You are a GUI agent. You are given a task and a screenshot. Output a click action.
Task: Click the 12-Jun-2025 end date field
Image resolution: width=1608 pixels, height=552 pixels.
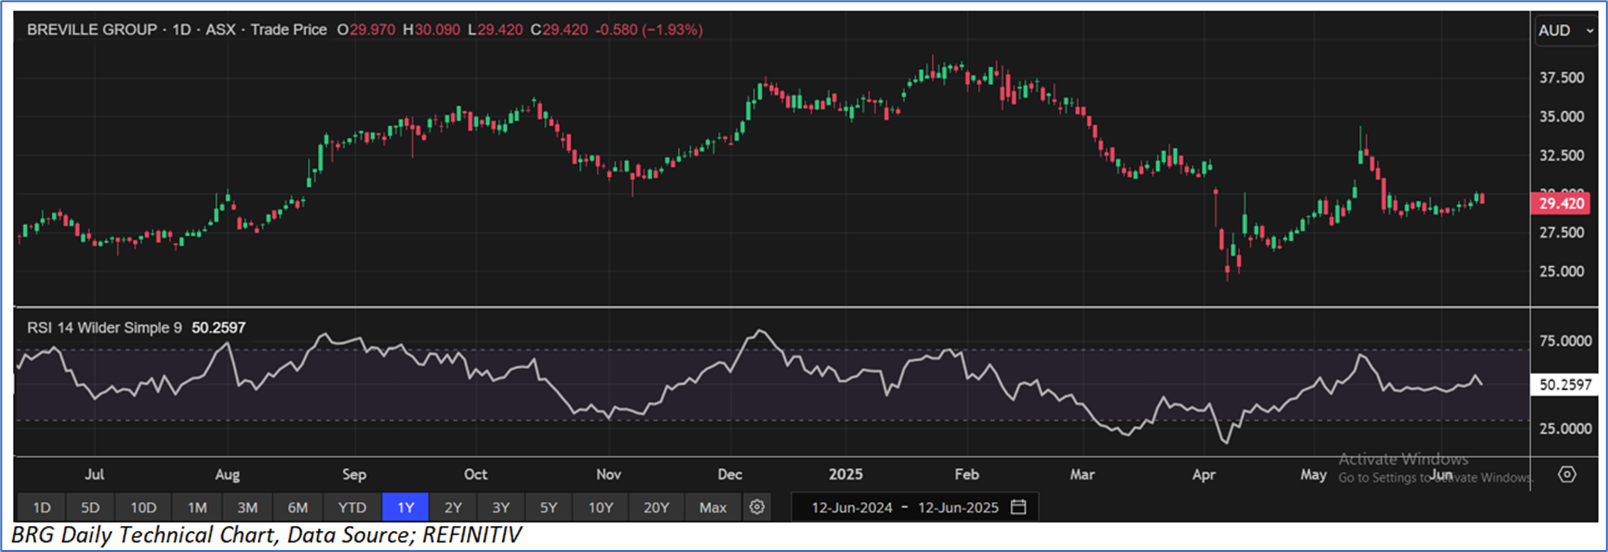point(958,507)
